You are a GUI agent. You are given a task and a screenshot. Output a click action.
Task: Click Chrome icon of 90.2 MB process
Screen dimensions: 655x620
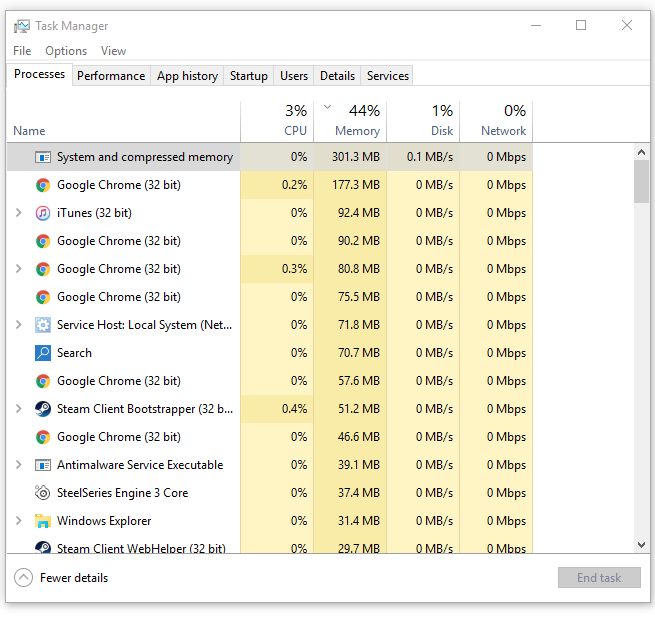pyautogui.click(x=43, y=241)
